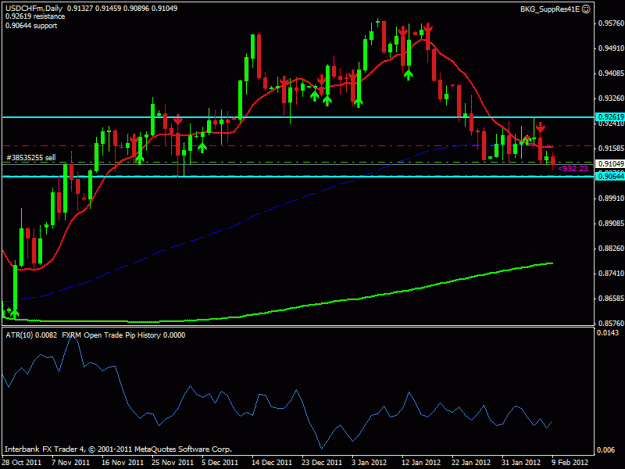Click the 25 Nov 2011 date label
Viewport: 625px width, 469px height.
172,463
